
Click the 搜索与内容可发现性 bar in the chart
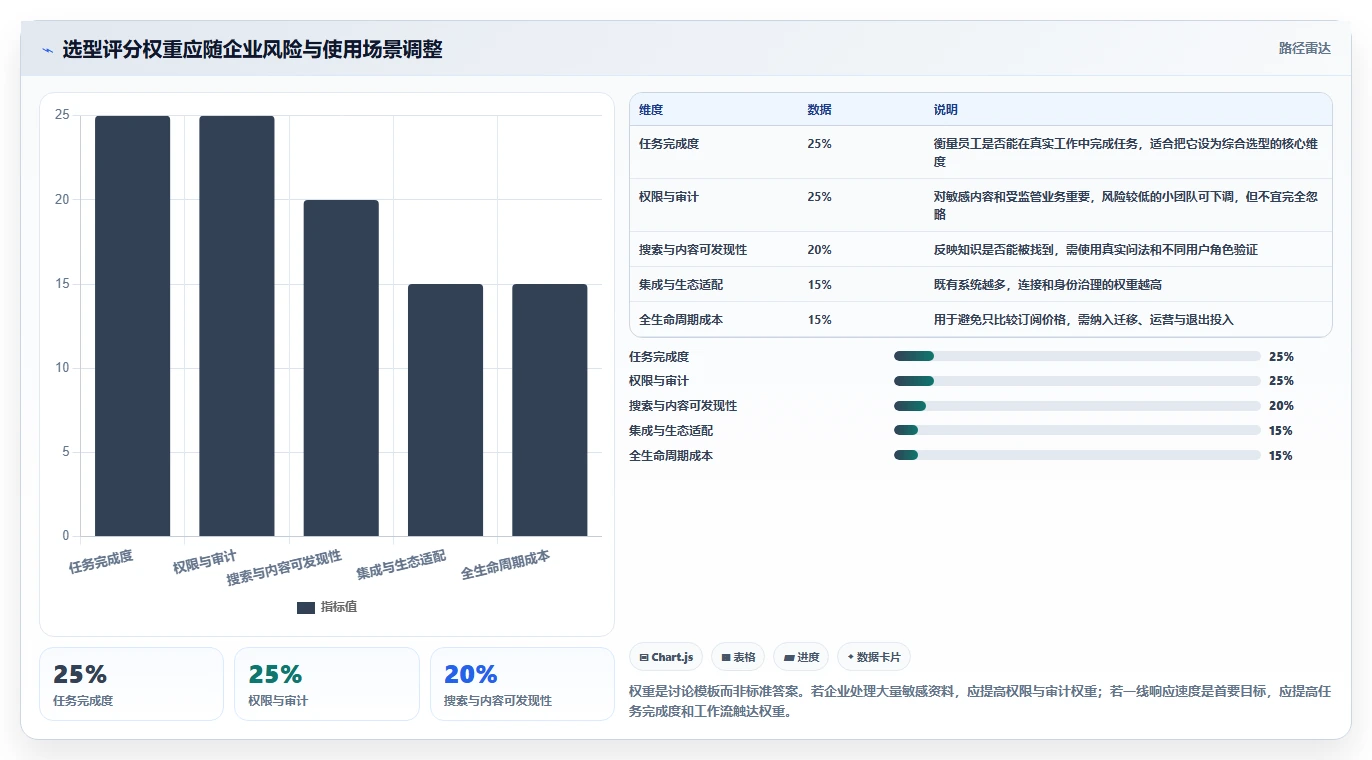(341, 368)
